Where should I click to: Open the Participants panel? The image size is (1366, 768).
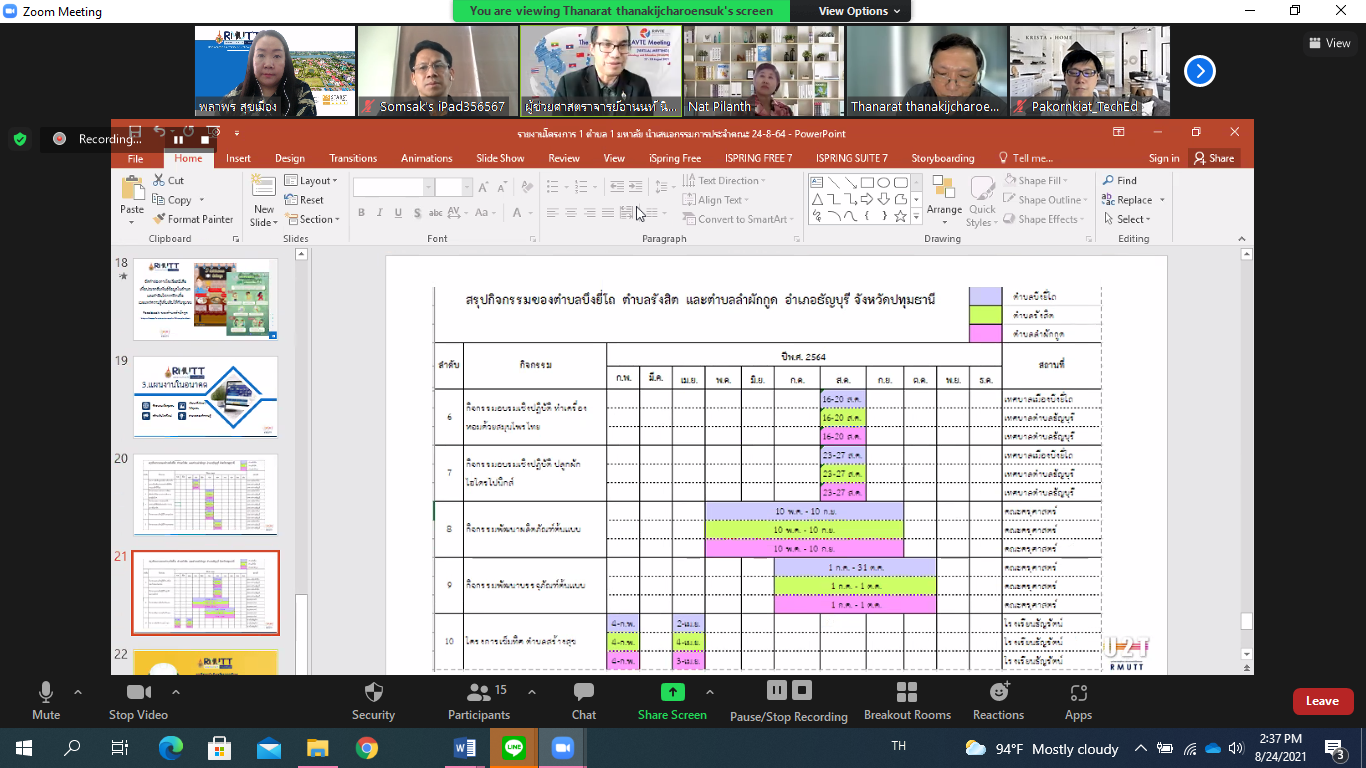479,701
